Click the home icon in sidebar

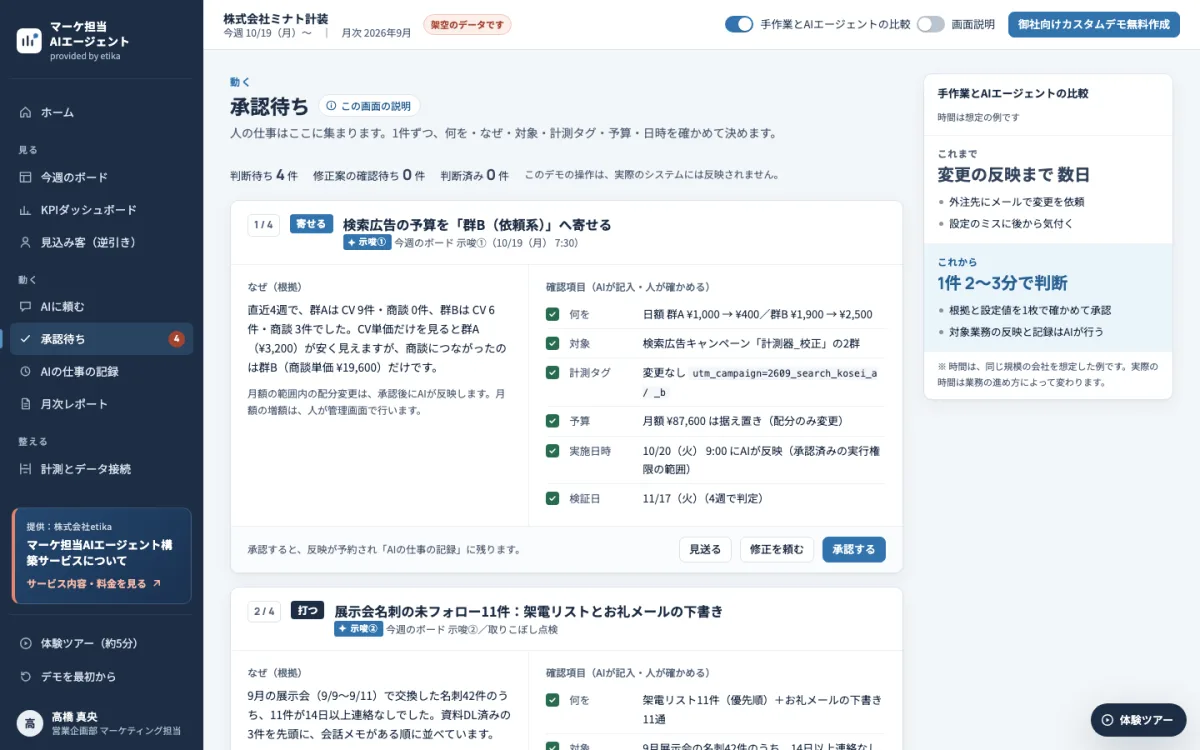tap(26, 112)
